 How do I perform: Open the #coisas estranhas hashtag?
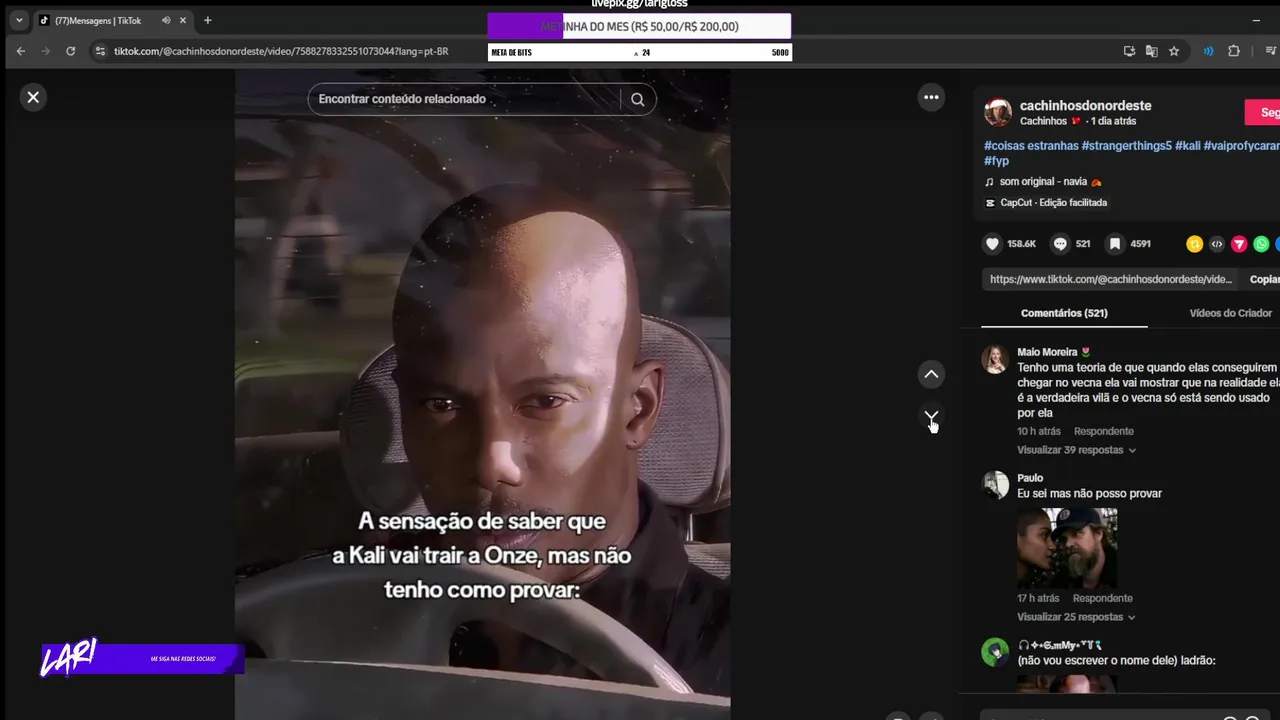click(1031, 146)
